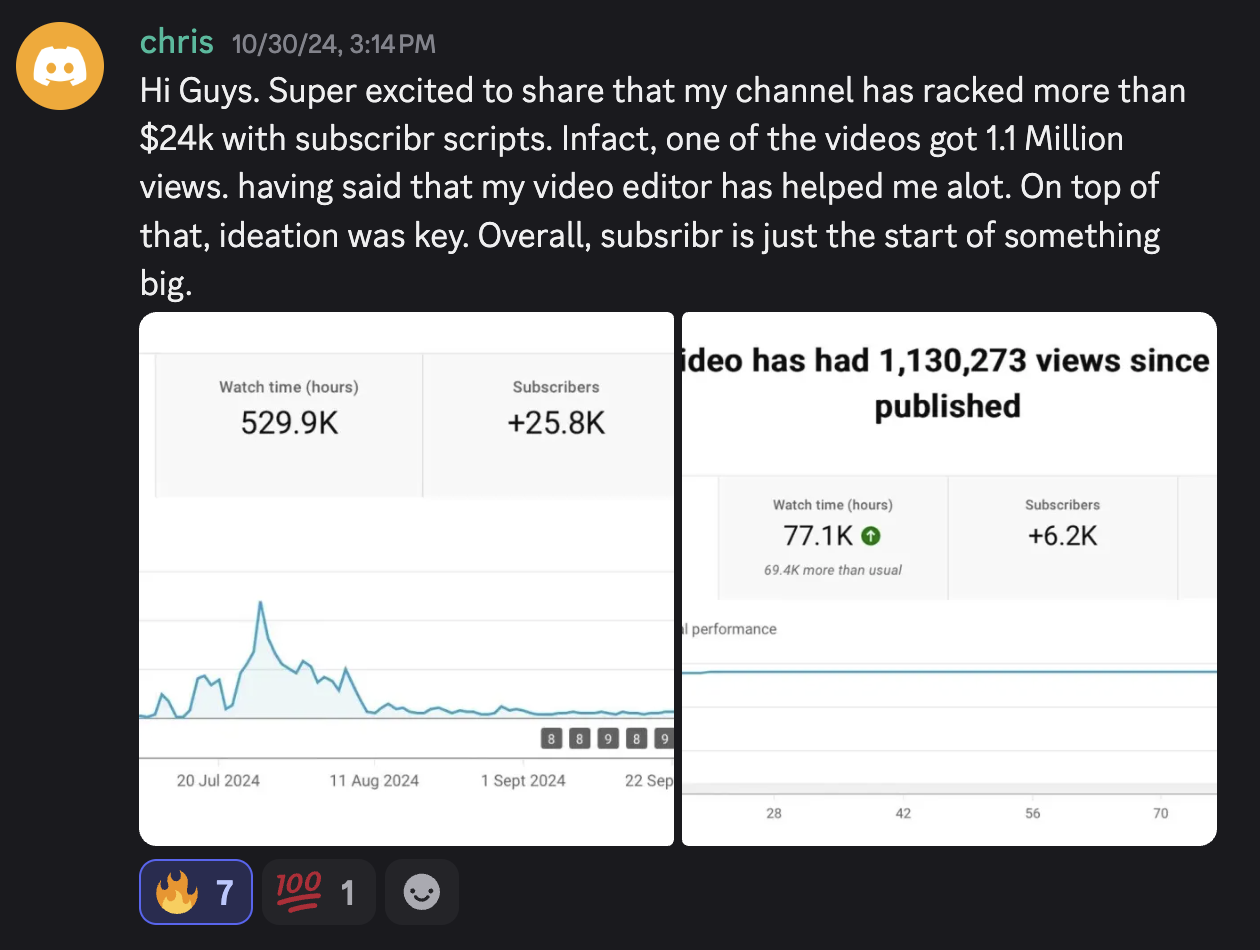Click the axis label 56 in right chart

(x=1033, y=814)
